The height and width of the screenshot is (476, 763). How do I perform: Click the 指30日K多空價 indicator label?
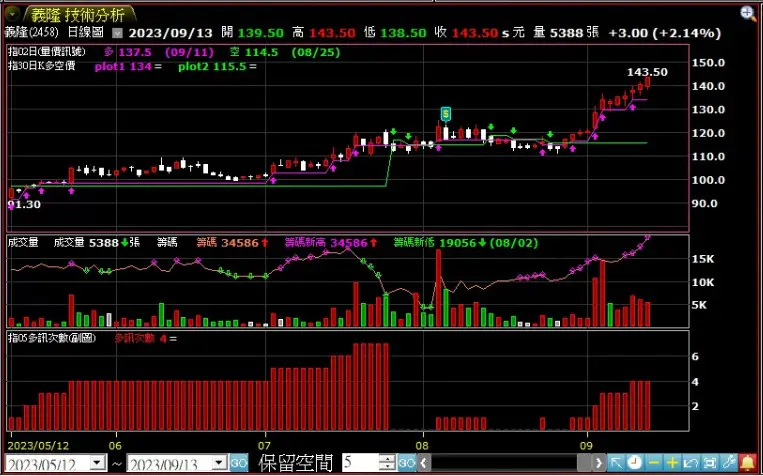pyautogui.click(x=41, y=66)
